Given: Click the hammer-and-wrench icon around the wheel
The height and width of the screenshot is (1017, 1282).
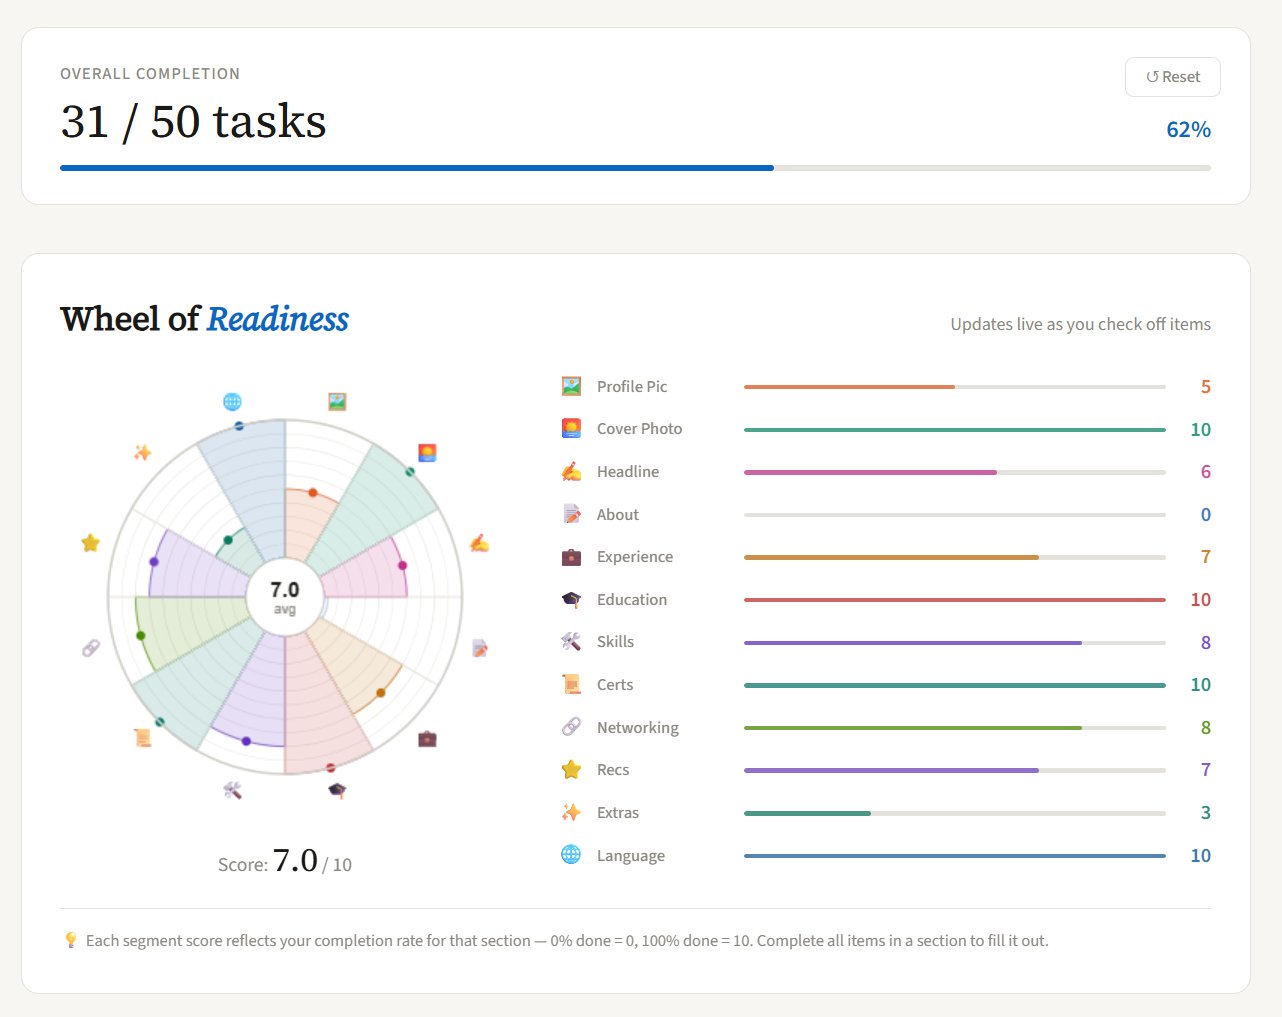Looking at the screenshot, I should [233, 790].
